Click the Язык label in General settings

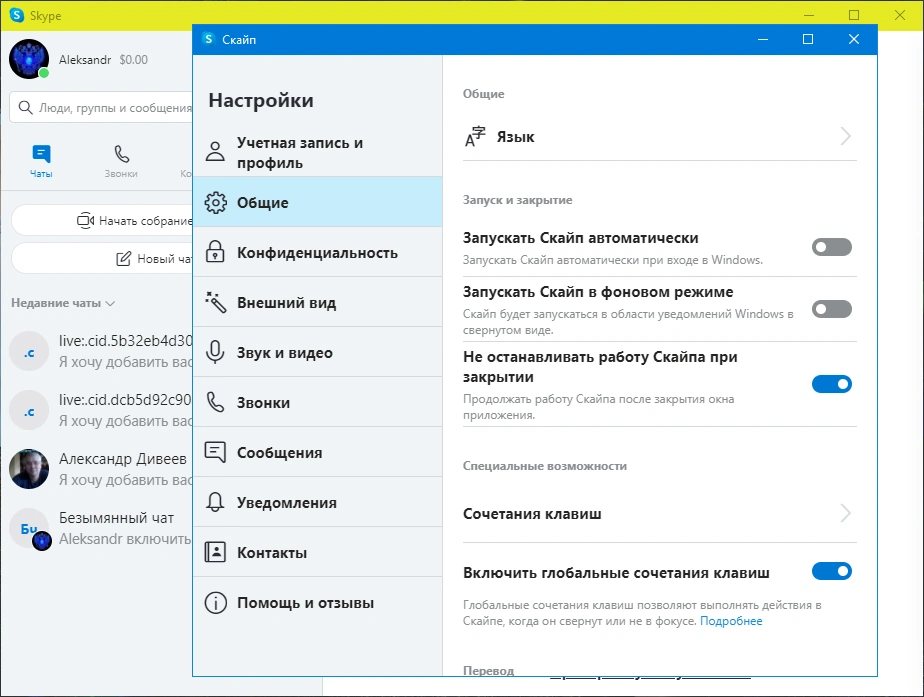516,137
